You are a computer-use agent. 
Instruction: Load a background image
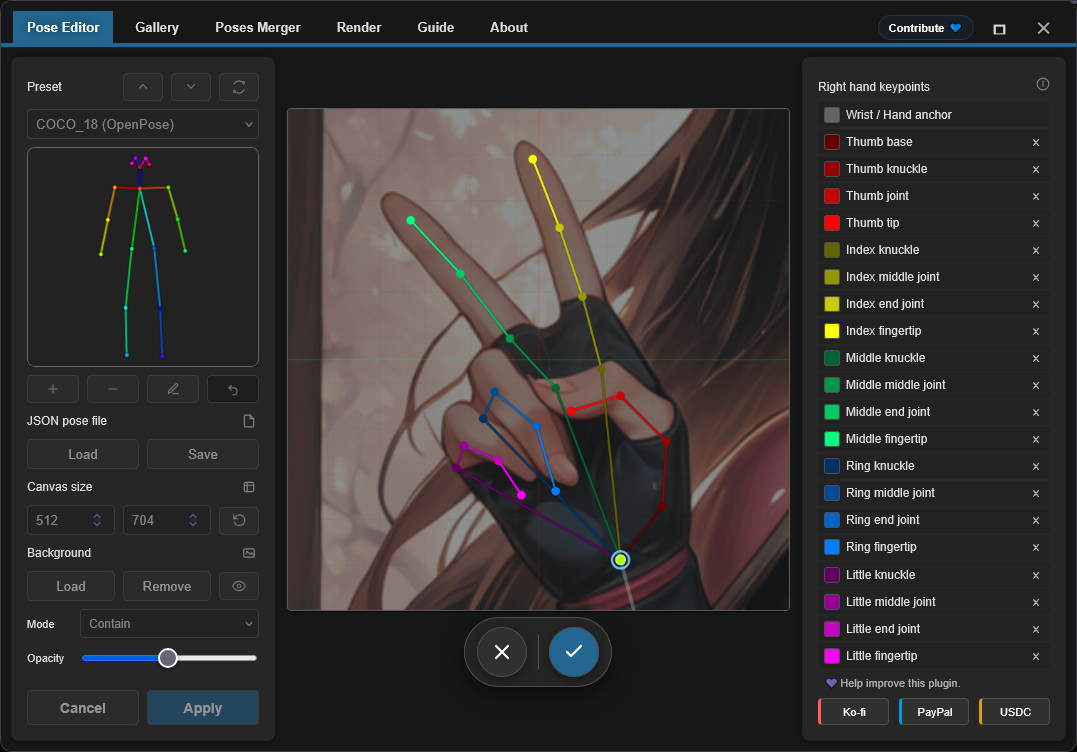(71, 586)
